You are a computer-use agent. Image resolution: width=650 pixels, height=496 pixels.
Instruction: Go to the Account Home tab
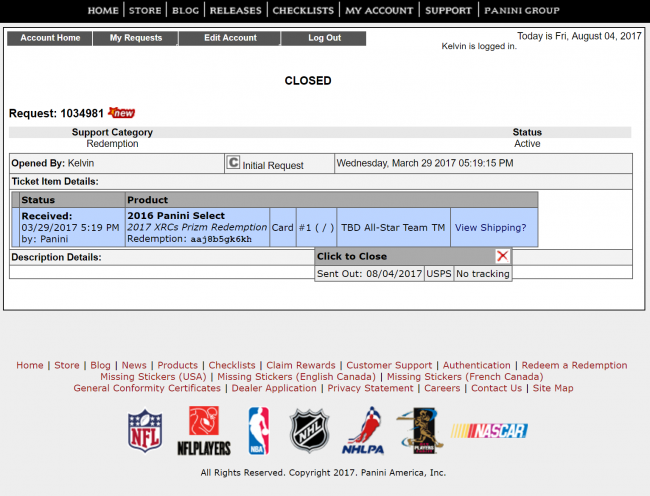click(50, 38)
